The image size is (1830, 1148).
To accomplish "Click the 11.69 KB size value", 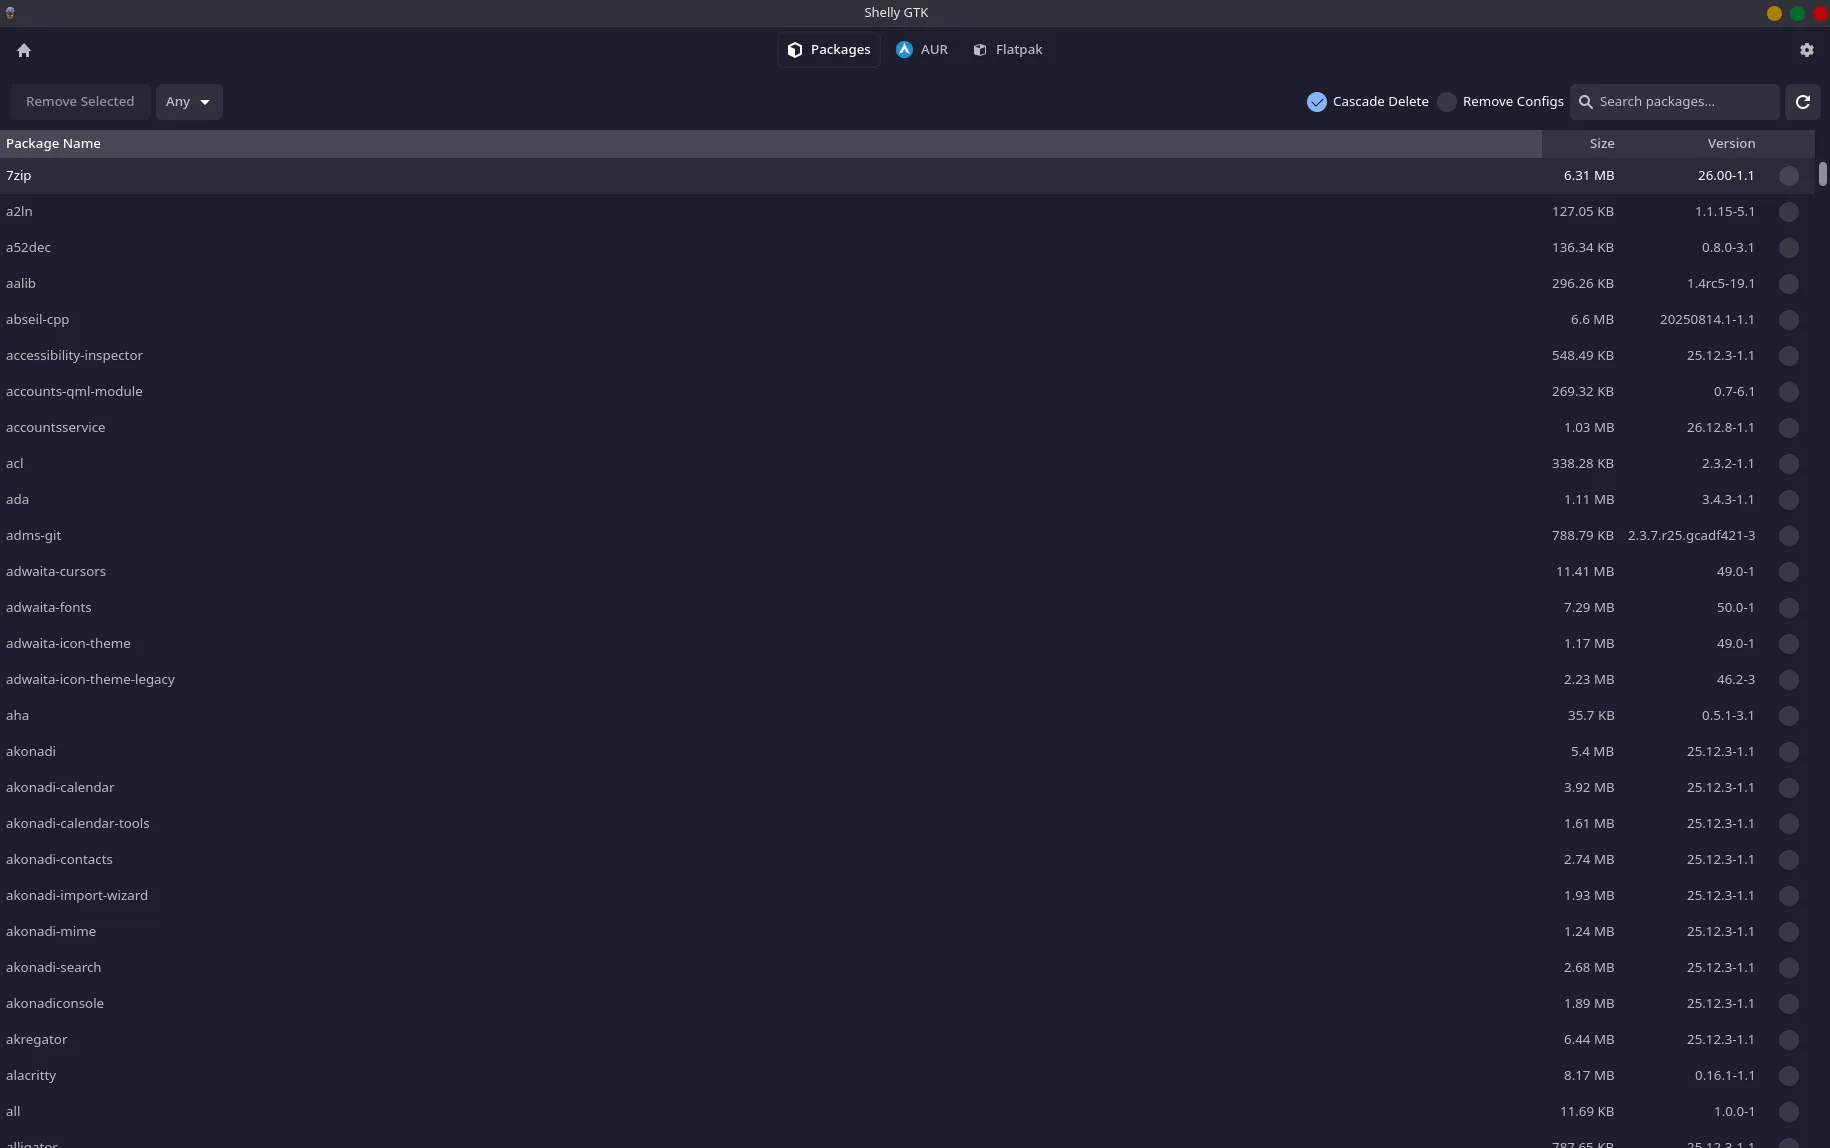I will [x=1587, y=1111].
